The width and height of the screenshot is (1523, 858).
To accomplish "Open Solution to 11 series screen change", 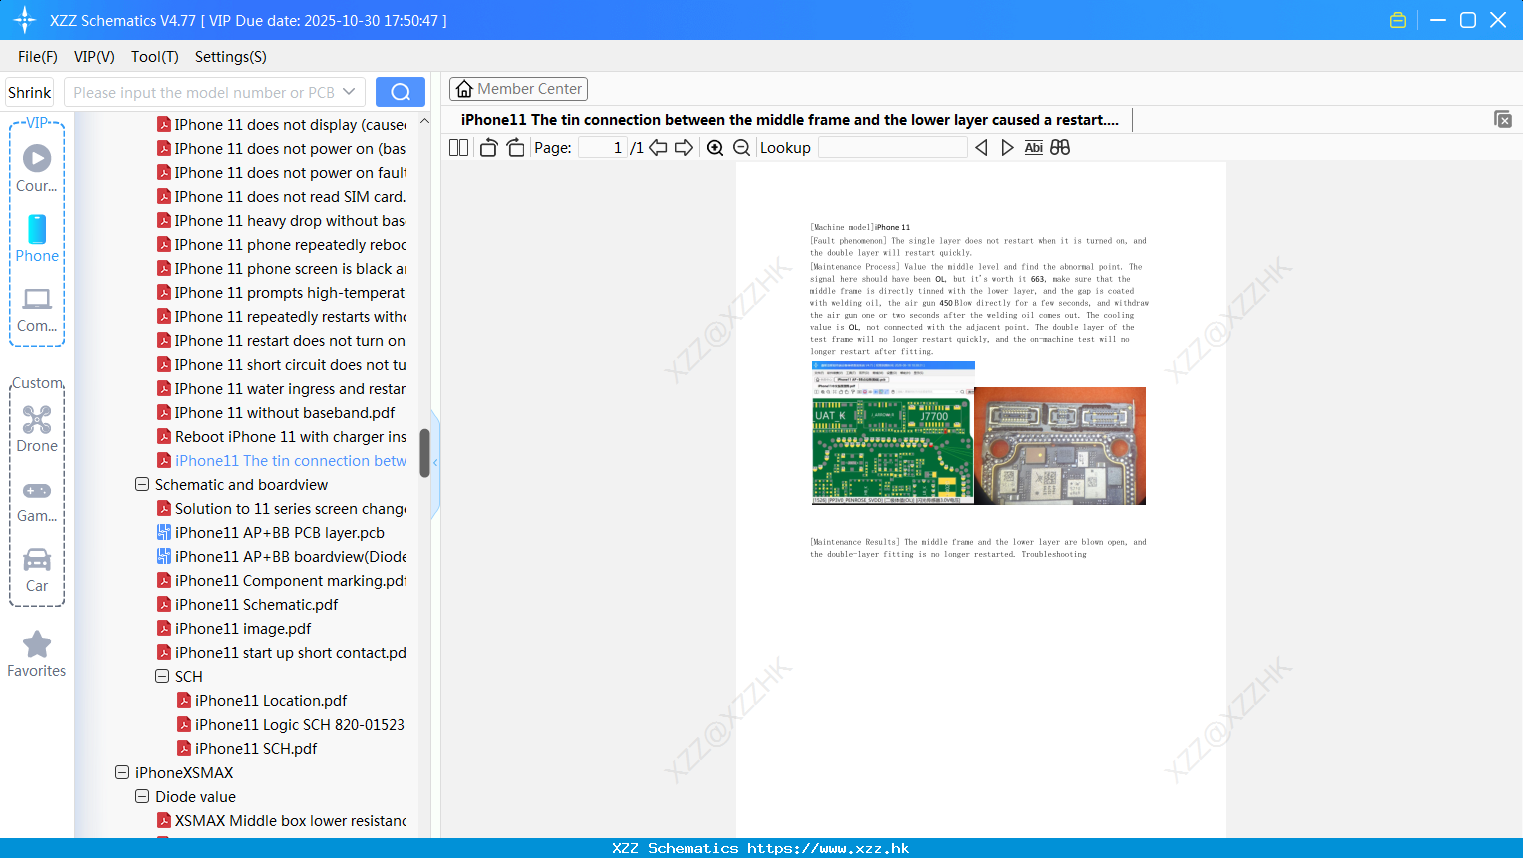I will 282,508.
